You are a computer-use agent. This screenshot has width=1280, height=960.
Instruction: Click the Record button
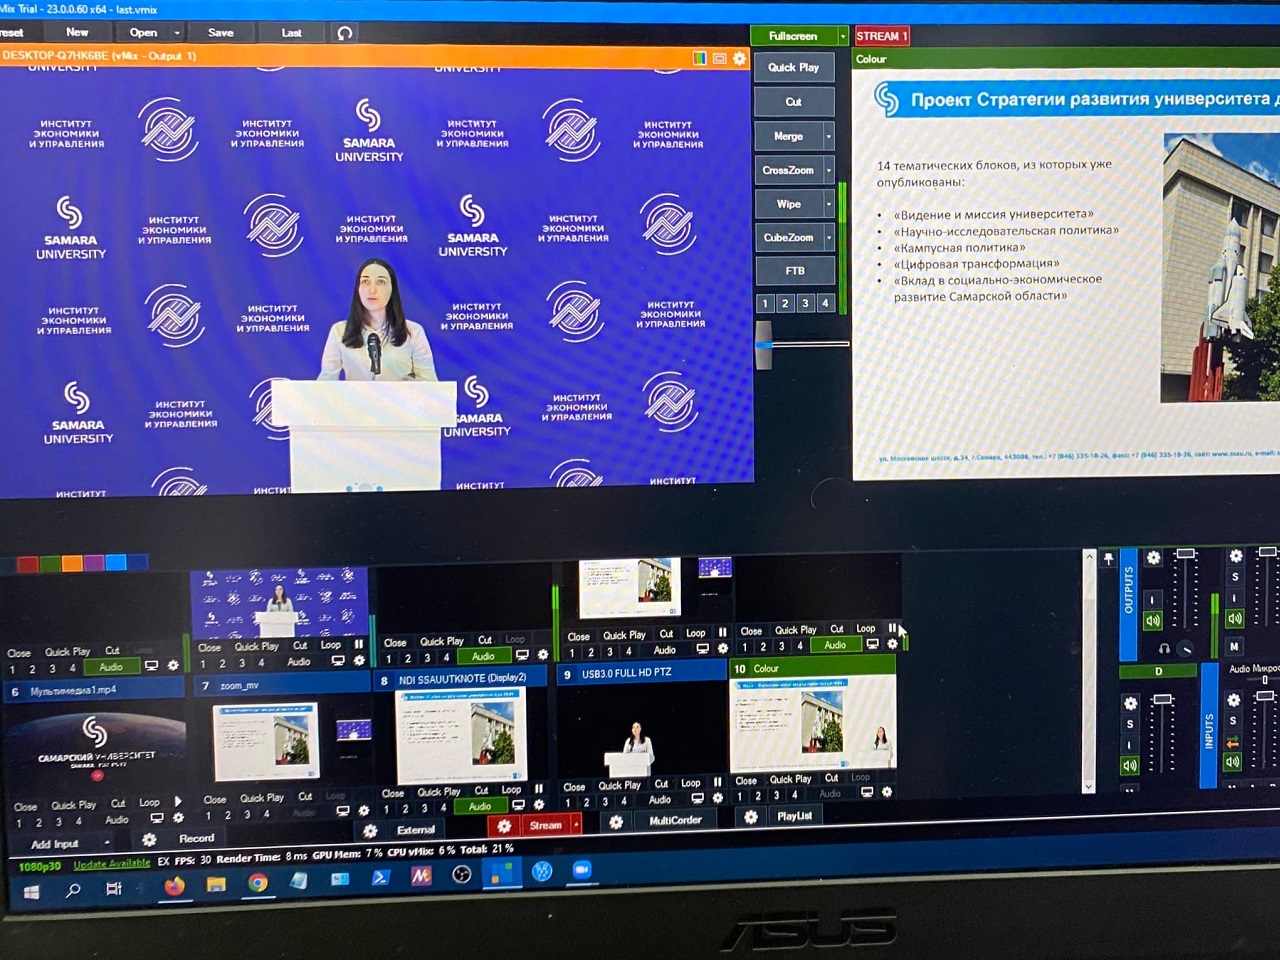click(196, 839)
